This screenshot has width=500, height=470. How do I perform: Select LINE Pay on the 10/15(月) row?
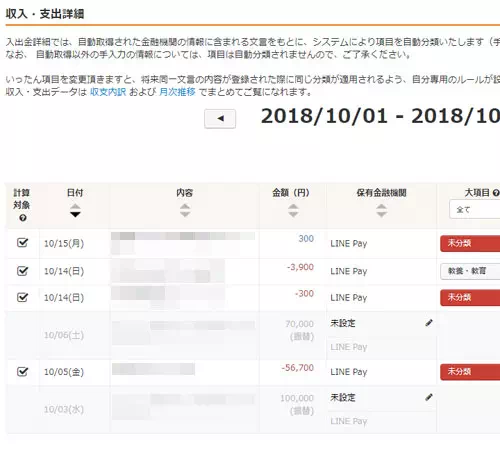(348, 244)
